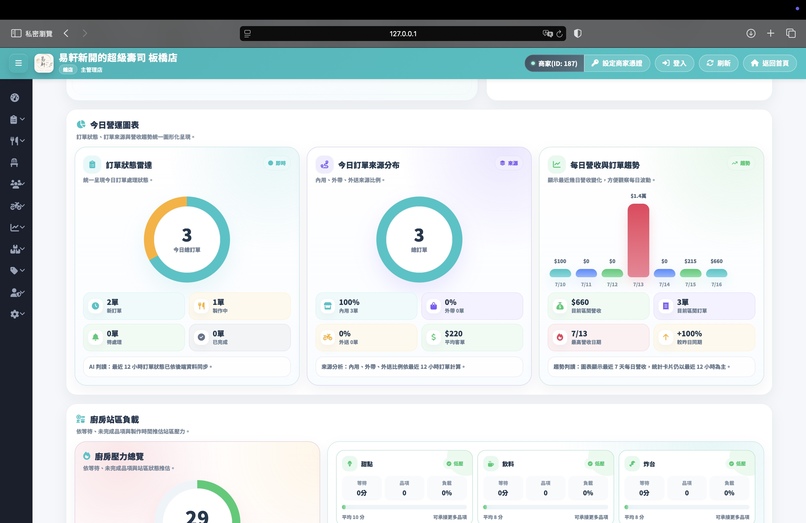Image resolution: width=806 pixels, height=523 pixels.
Task: Click the 甜點 station load progress bar
Action: pyautogui.click(x=405, y=507)
